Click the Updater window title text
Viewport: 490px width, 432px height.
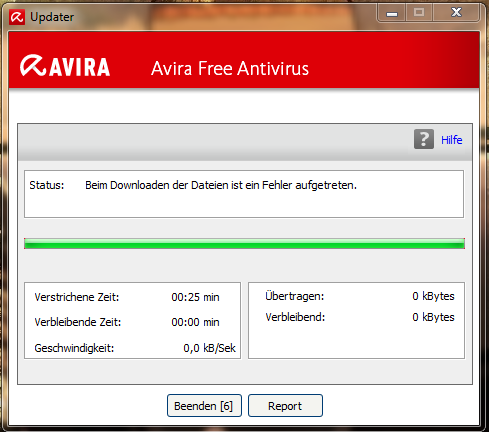point(52,17)
